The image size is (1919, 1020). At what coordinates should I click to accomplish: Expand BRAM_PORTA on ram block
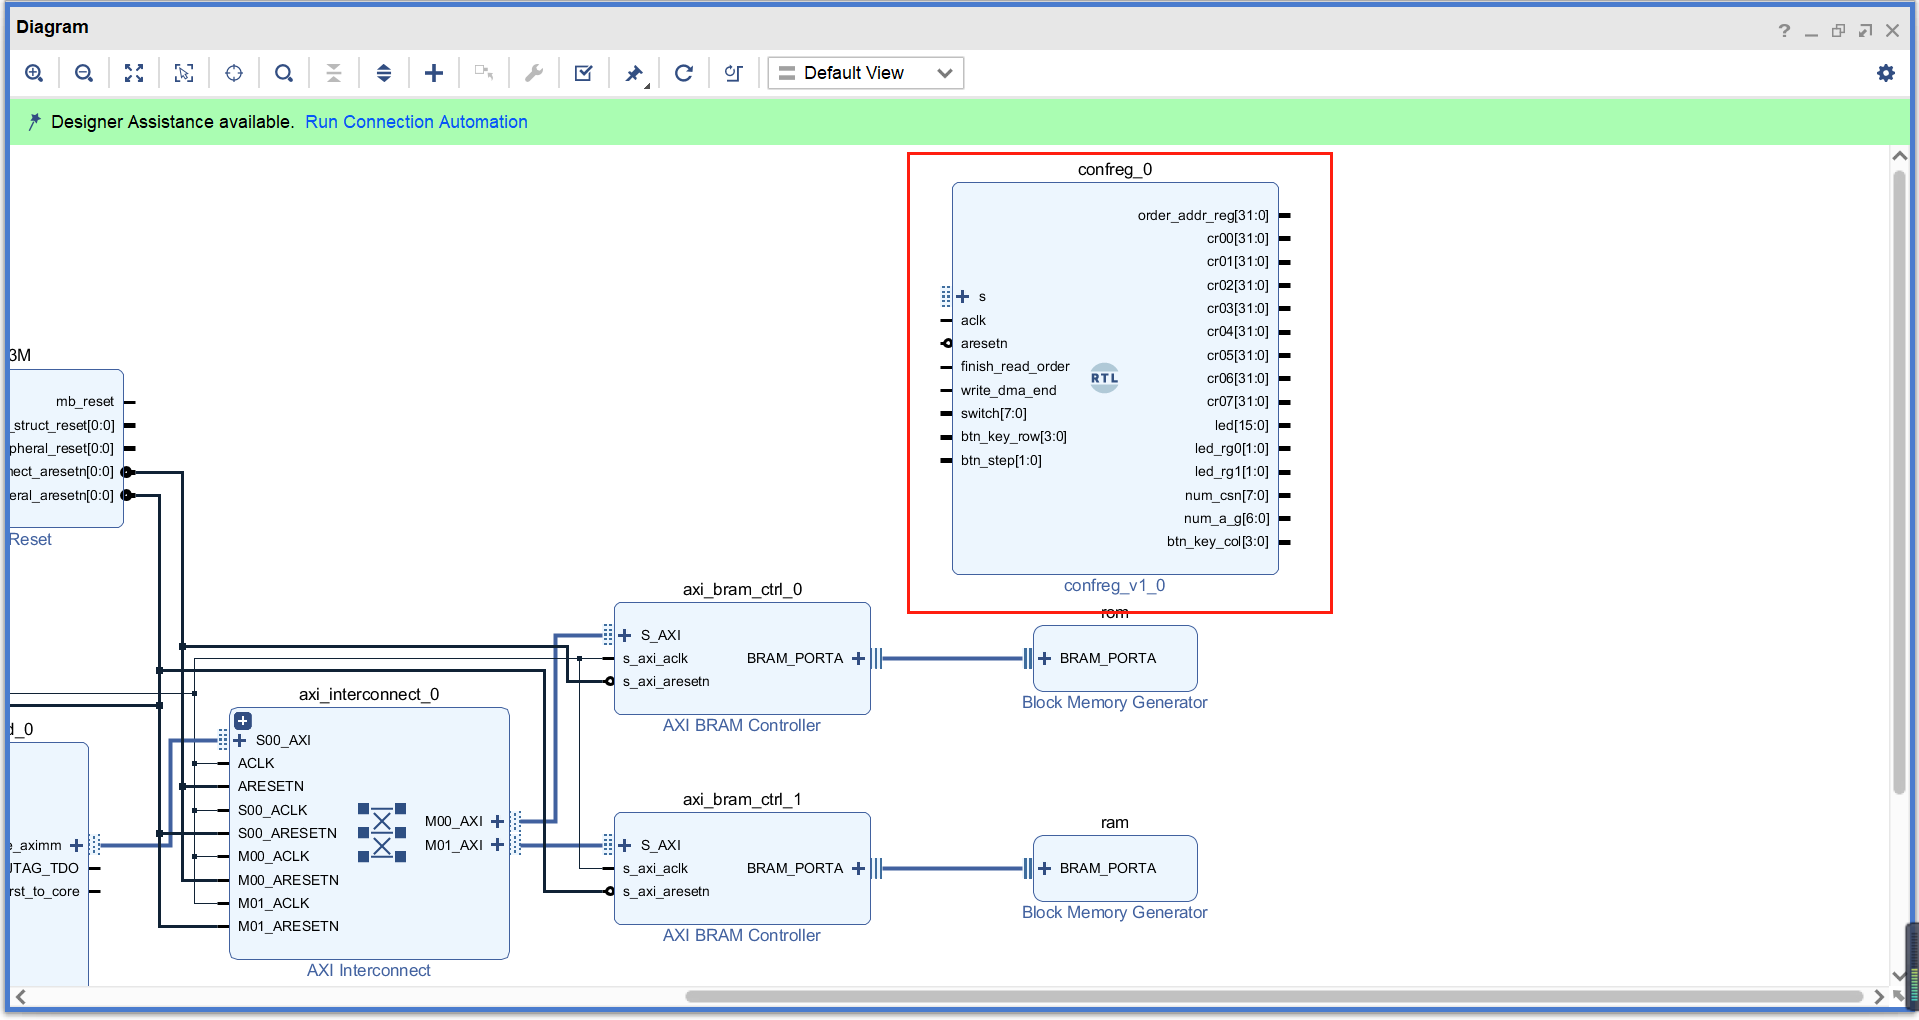(x=1045, y=868)
